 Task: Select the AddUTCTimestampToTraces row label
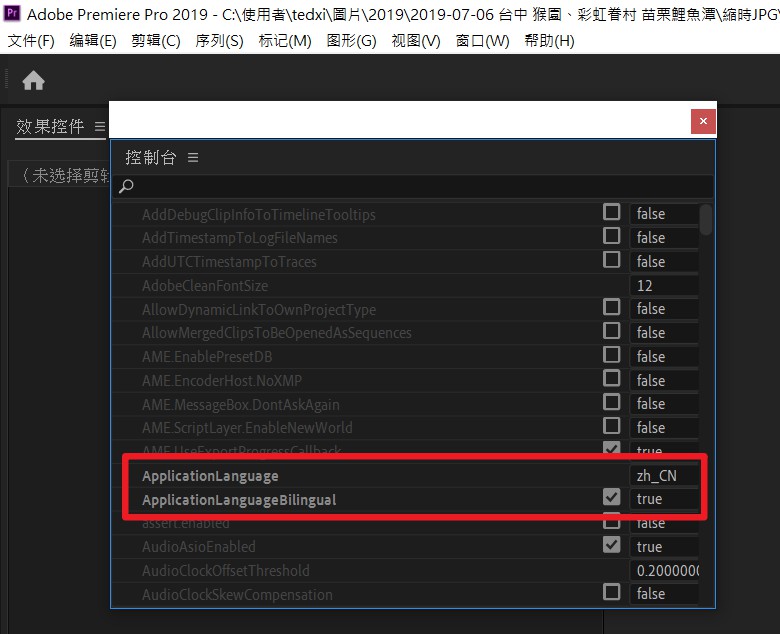click(229, 262)
